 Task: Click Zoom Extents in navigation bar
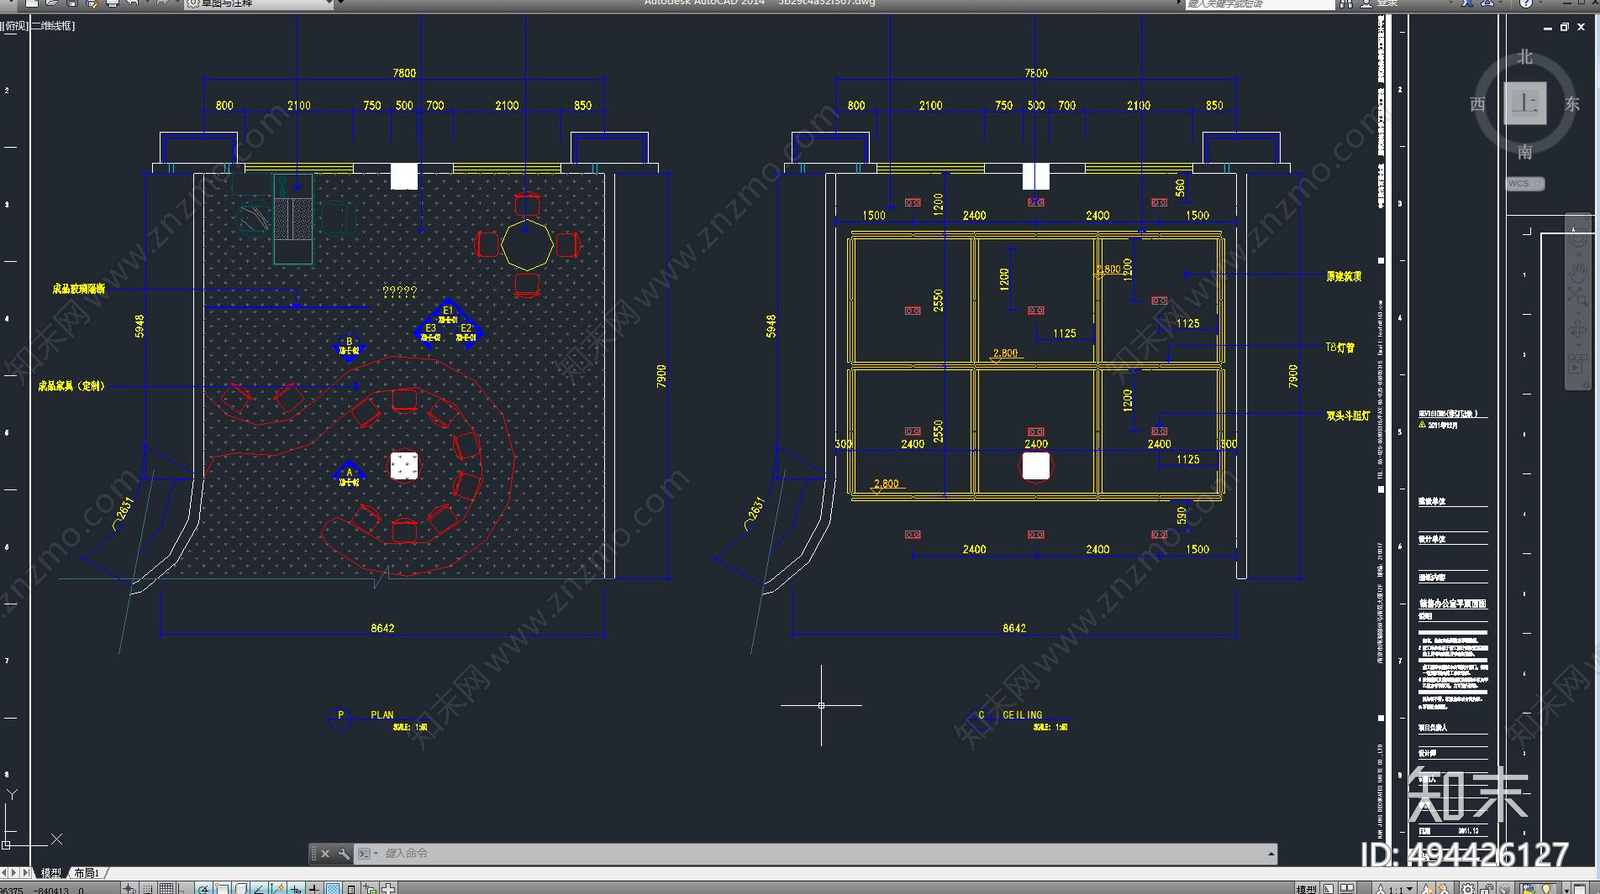pos(1577,295)
